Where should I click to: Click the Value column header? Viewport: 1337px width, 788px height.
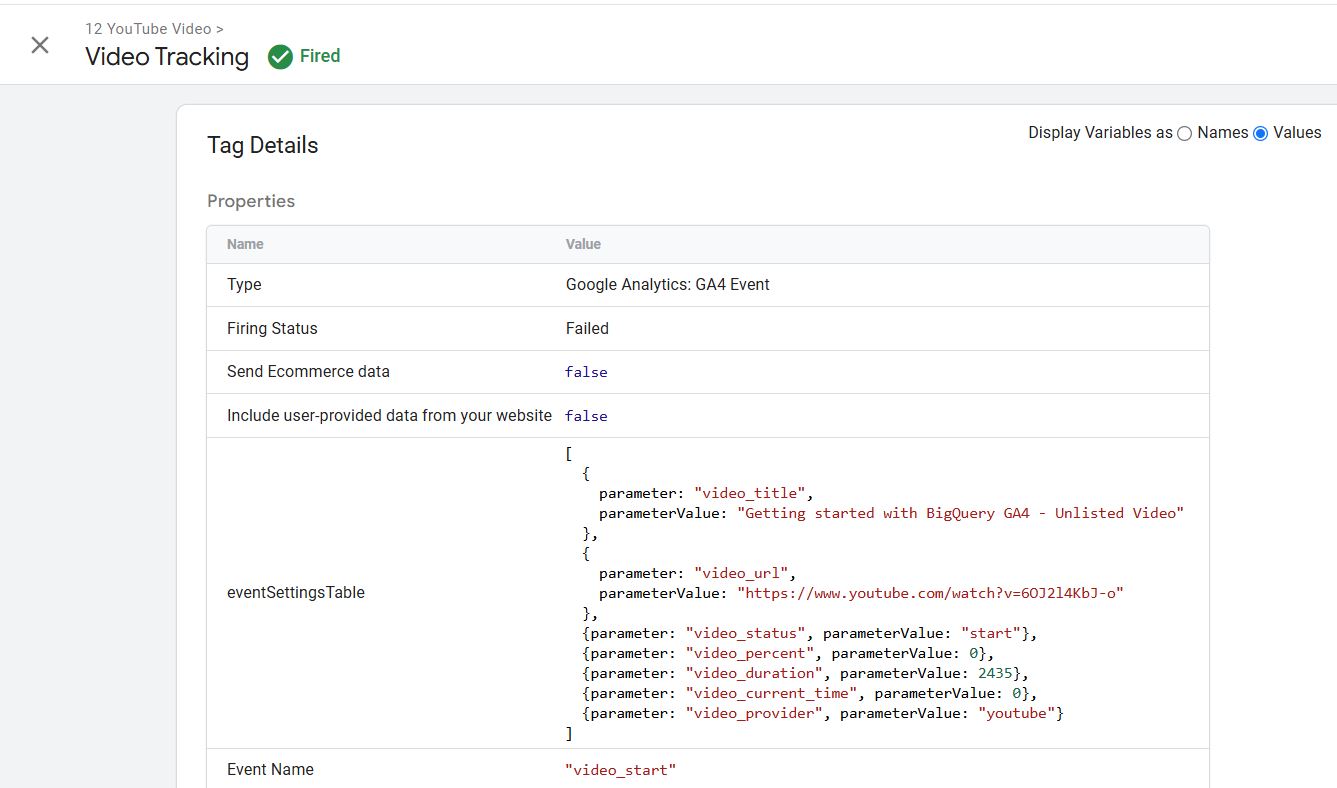click(x=583, y=244)
